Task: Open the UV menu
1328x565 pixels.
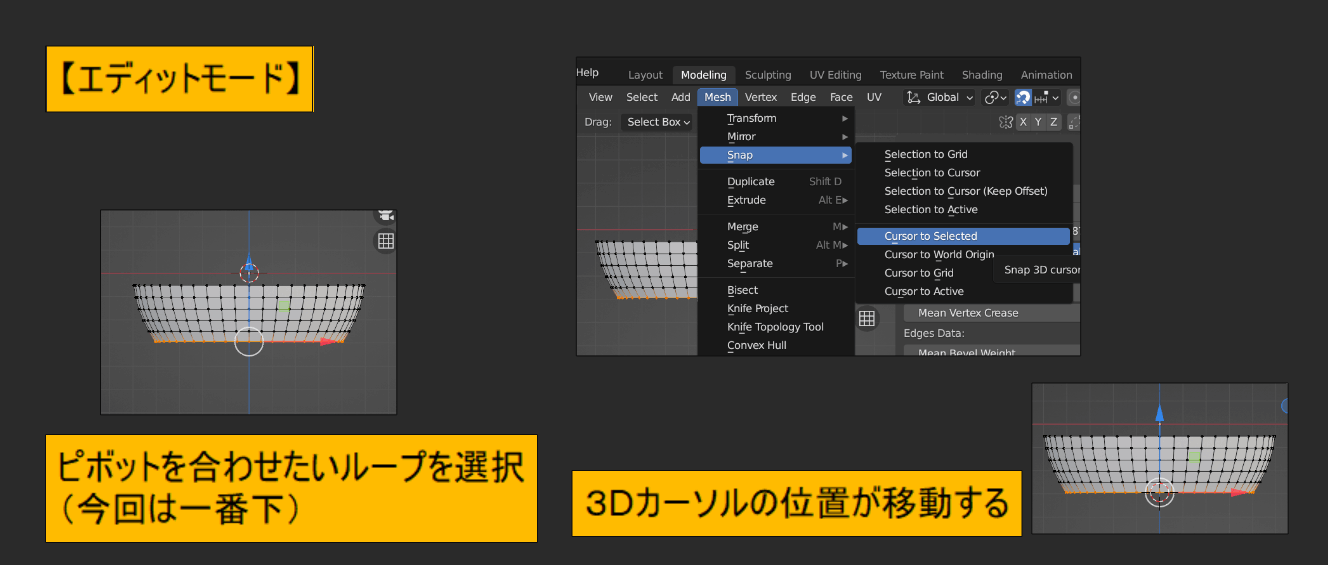Action: point(874,97)
